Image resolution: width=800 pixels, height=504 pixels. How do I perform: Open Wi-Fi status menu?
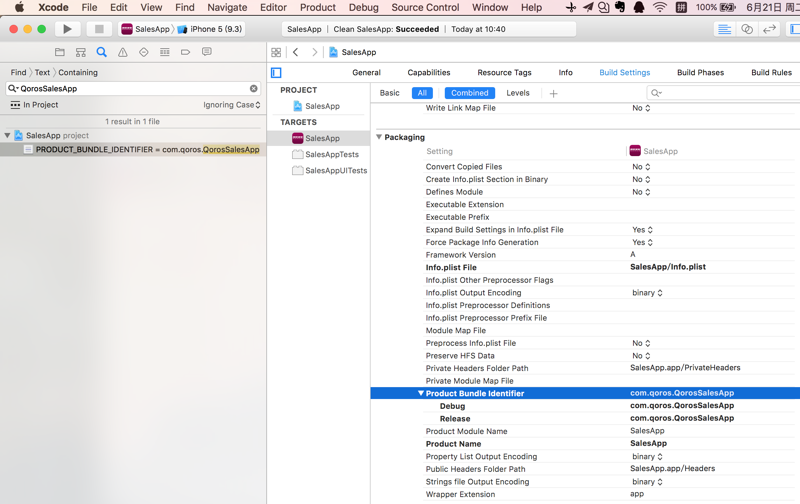[x=660, y=7]
